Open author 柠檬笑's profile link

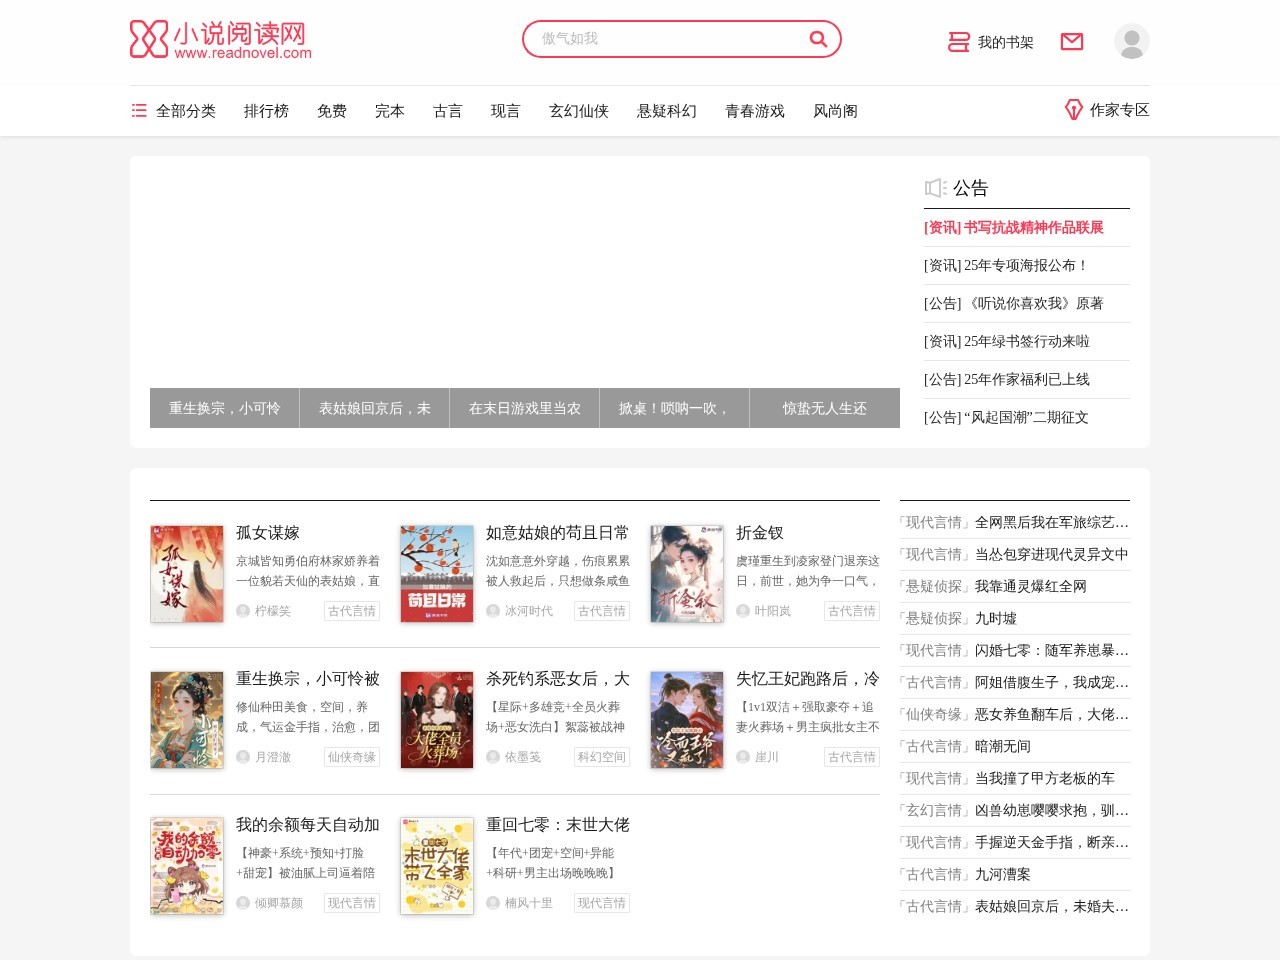point(271,611)
